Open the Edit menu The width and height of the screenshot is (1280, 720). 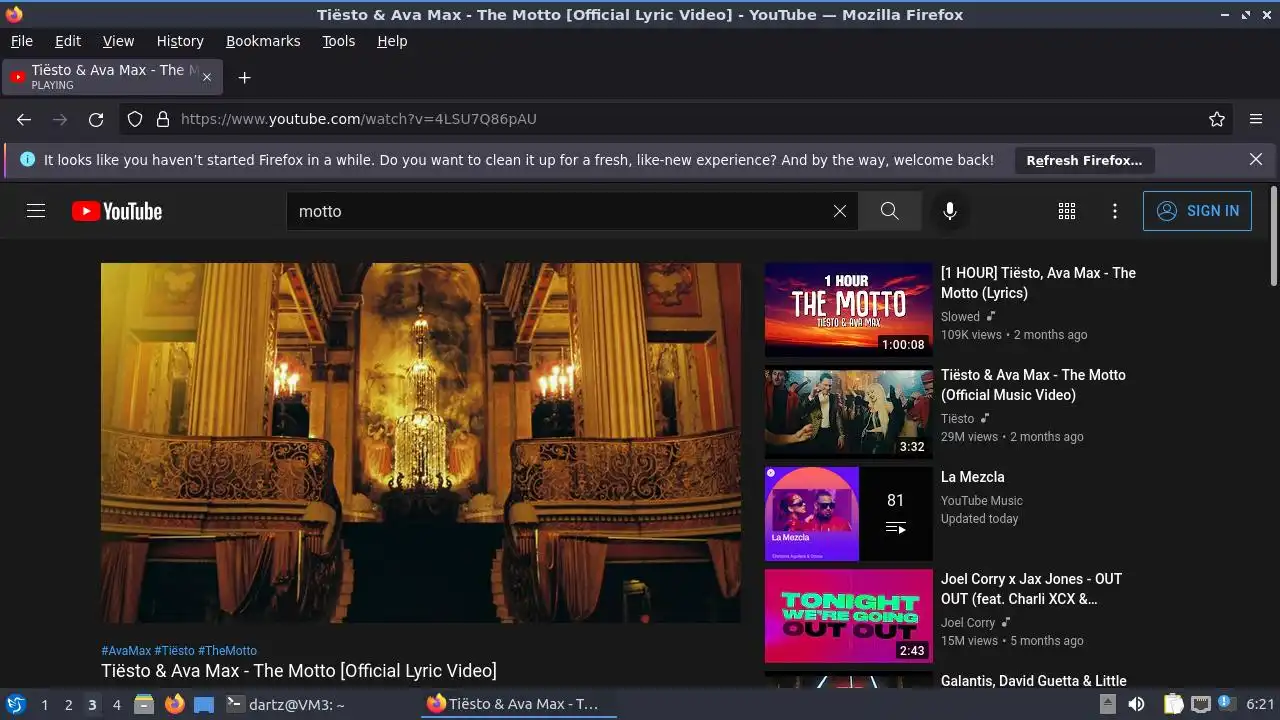tap(68, 41)
